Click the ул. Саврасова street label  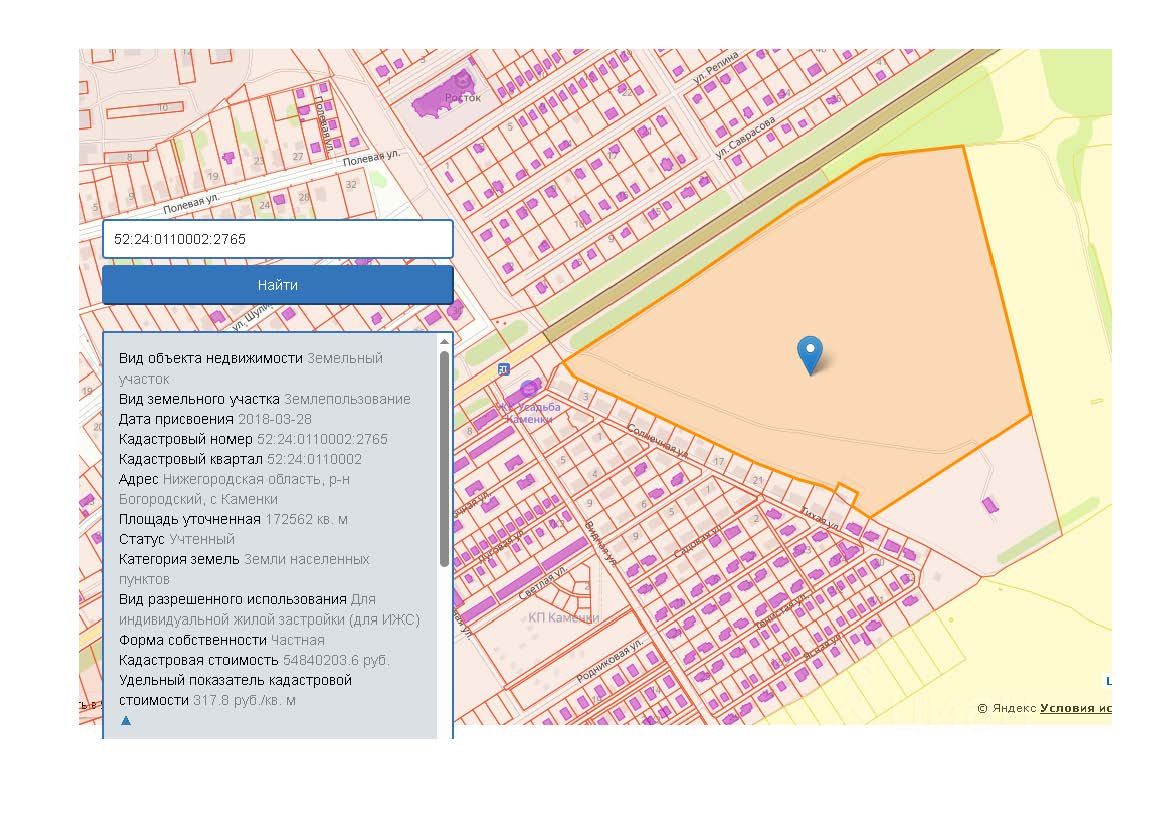(x=745, y=138)
